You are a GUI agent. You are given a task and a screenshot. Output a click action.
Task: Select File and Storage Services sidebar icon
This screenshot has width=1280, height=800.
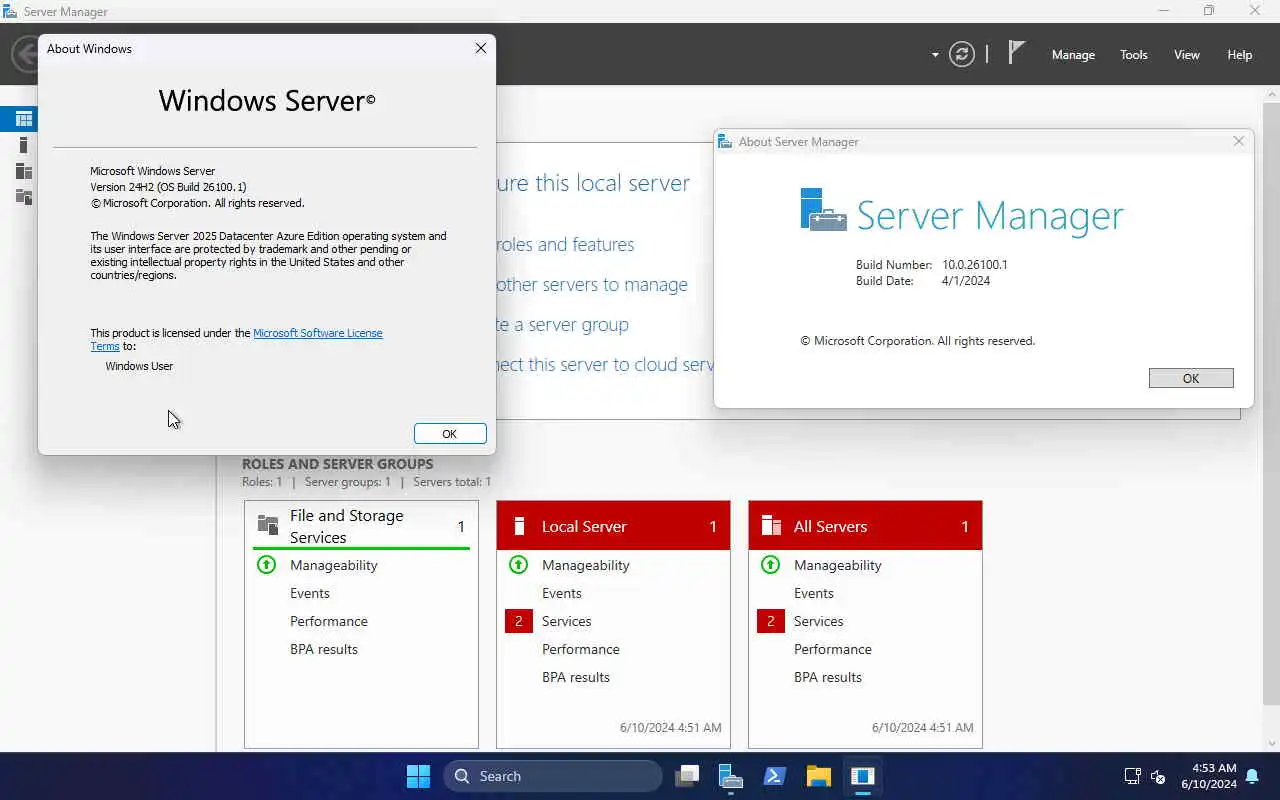(x=24, y=197)
